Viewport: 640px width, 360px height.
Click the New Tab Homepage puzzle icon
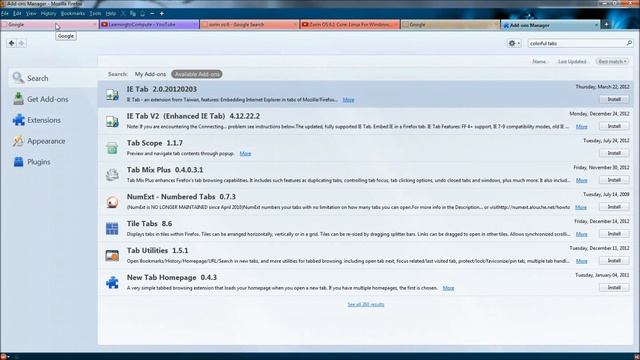coord(112,282)
